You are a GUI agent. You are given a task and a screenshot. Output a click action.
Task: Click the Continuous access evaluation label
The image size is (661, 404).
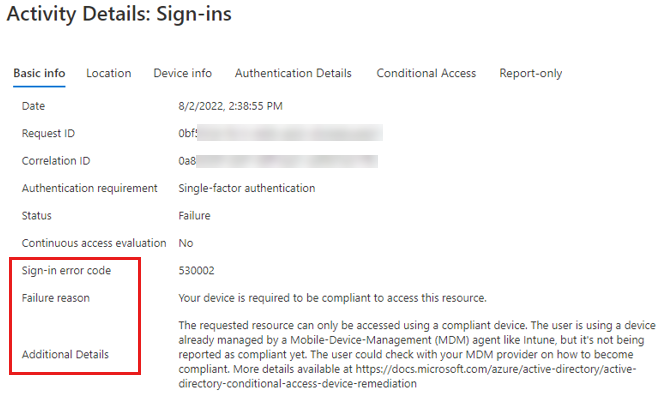click(x=94, y=243)
